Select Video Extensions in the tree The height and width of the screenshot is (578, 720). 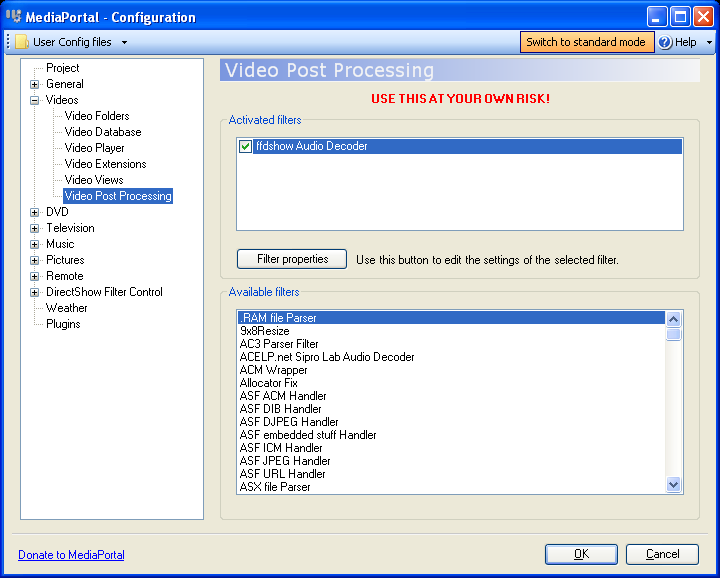tap(106, 164)
